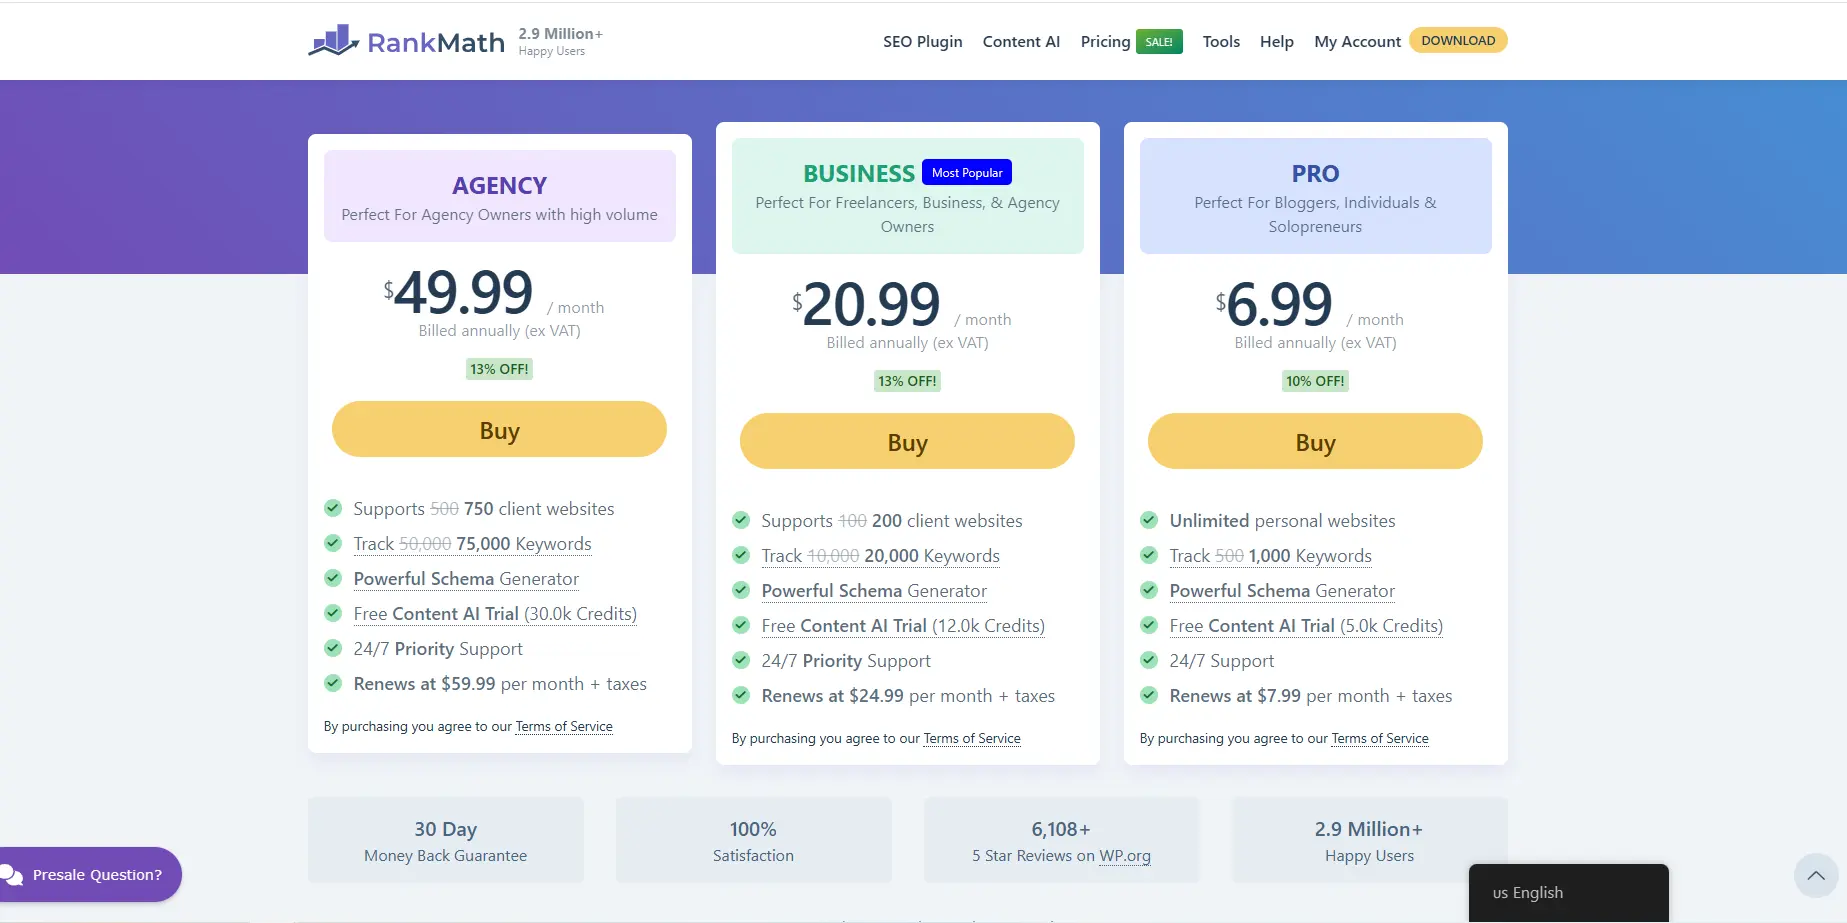Click the DOWNLOAD button in header
The width and height of the screenshot is (1847, 923).
click(1458, 40)
